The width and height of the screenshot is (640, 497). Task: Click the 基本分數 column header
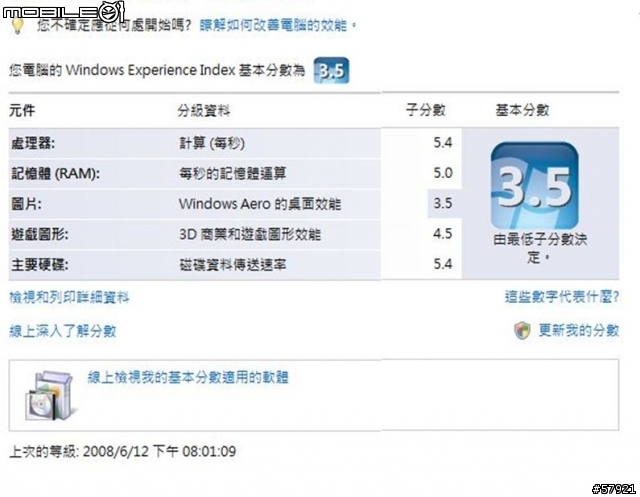(522, 110)
